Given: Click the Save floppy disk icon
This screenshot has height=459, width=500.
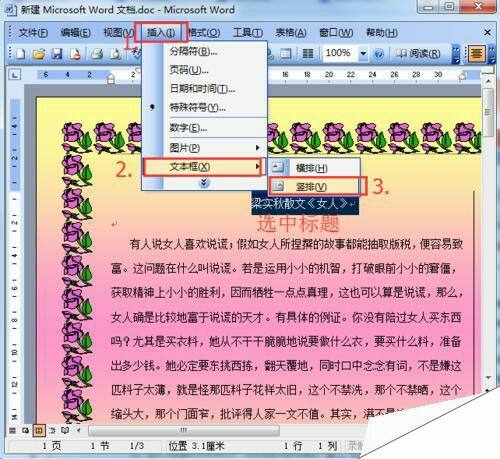Looking at the screenshot, I should tap(57, 54).
